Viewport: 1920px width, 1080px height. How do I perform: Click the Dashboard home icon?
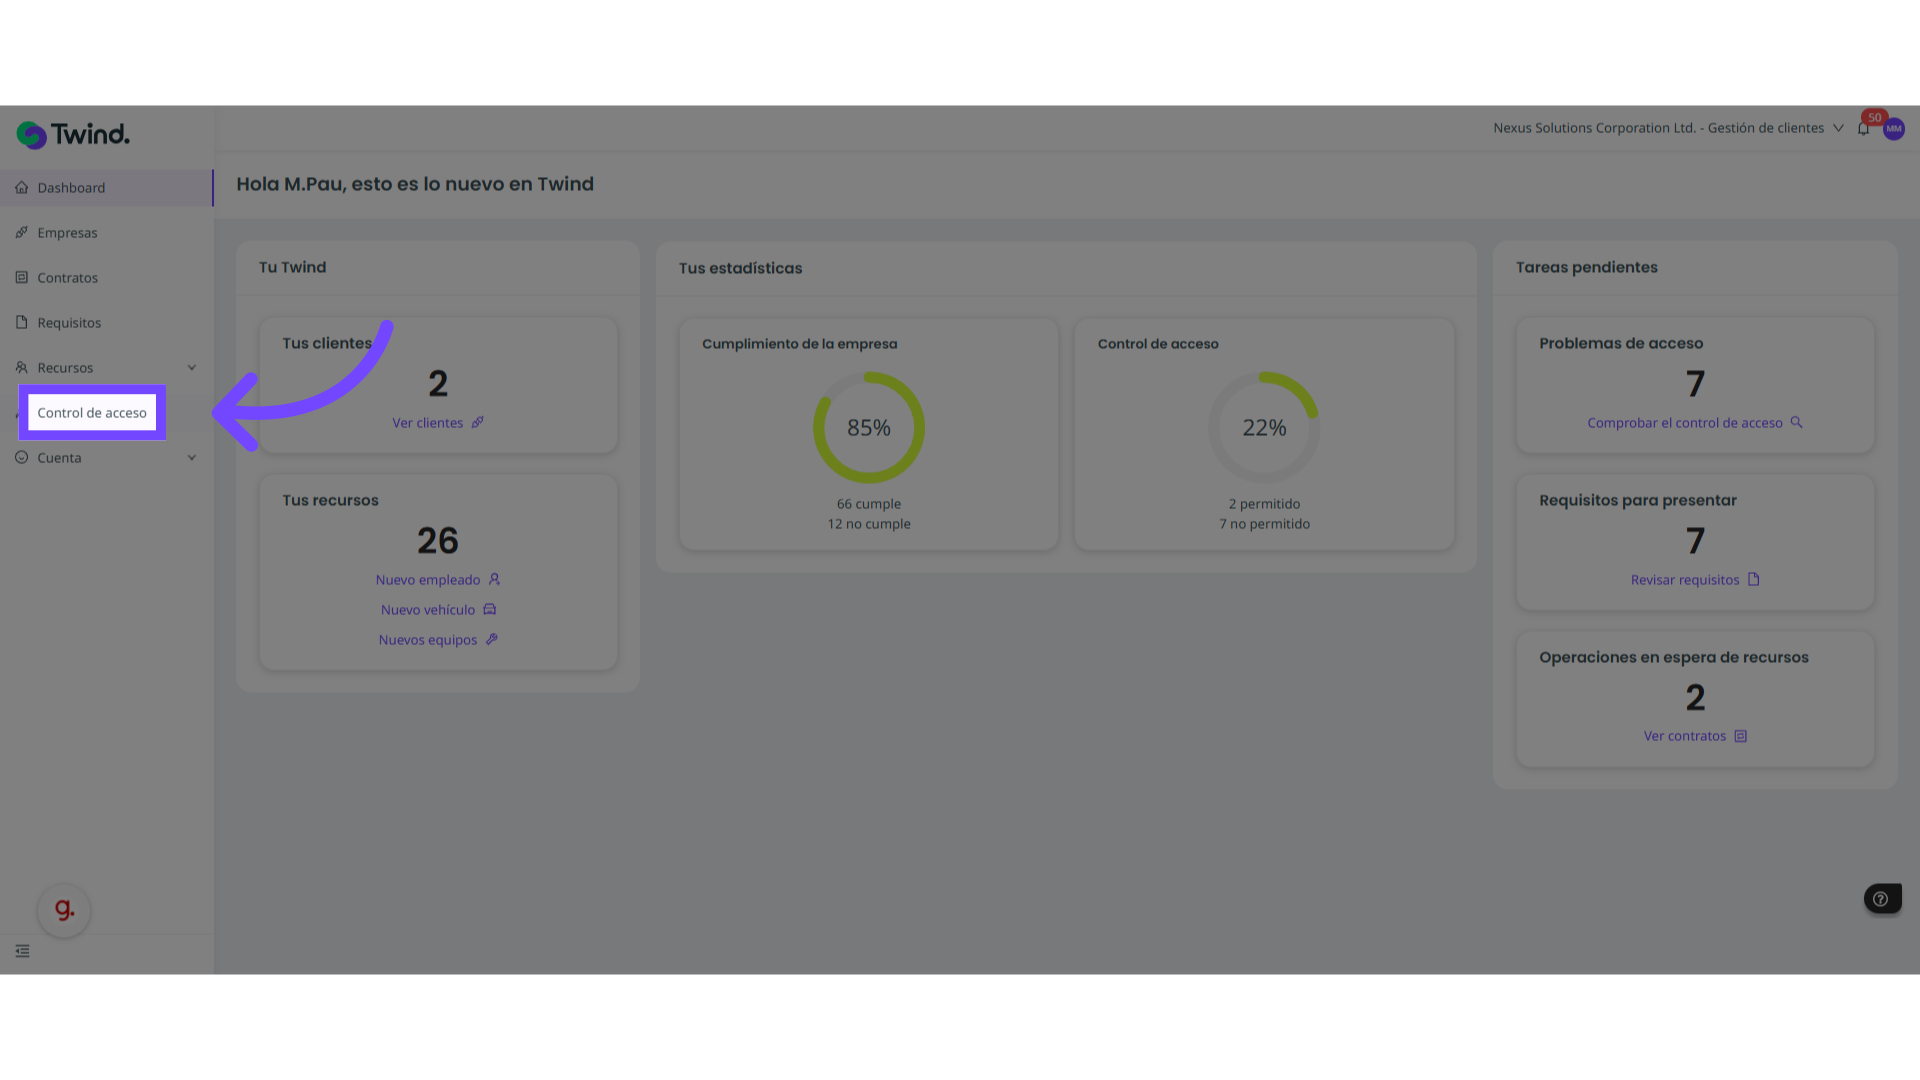tap(22, 188)
